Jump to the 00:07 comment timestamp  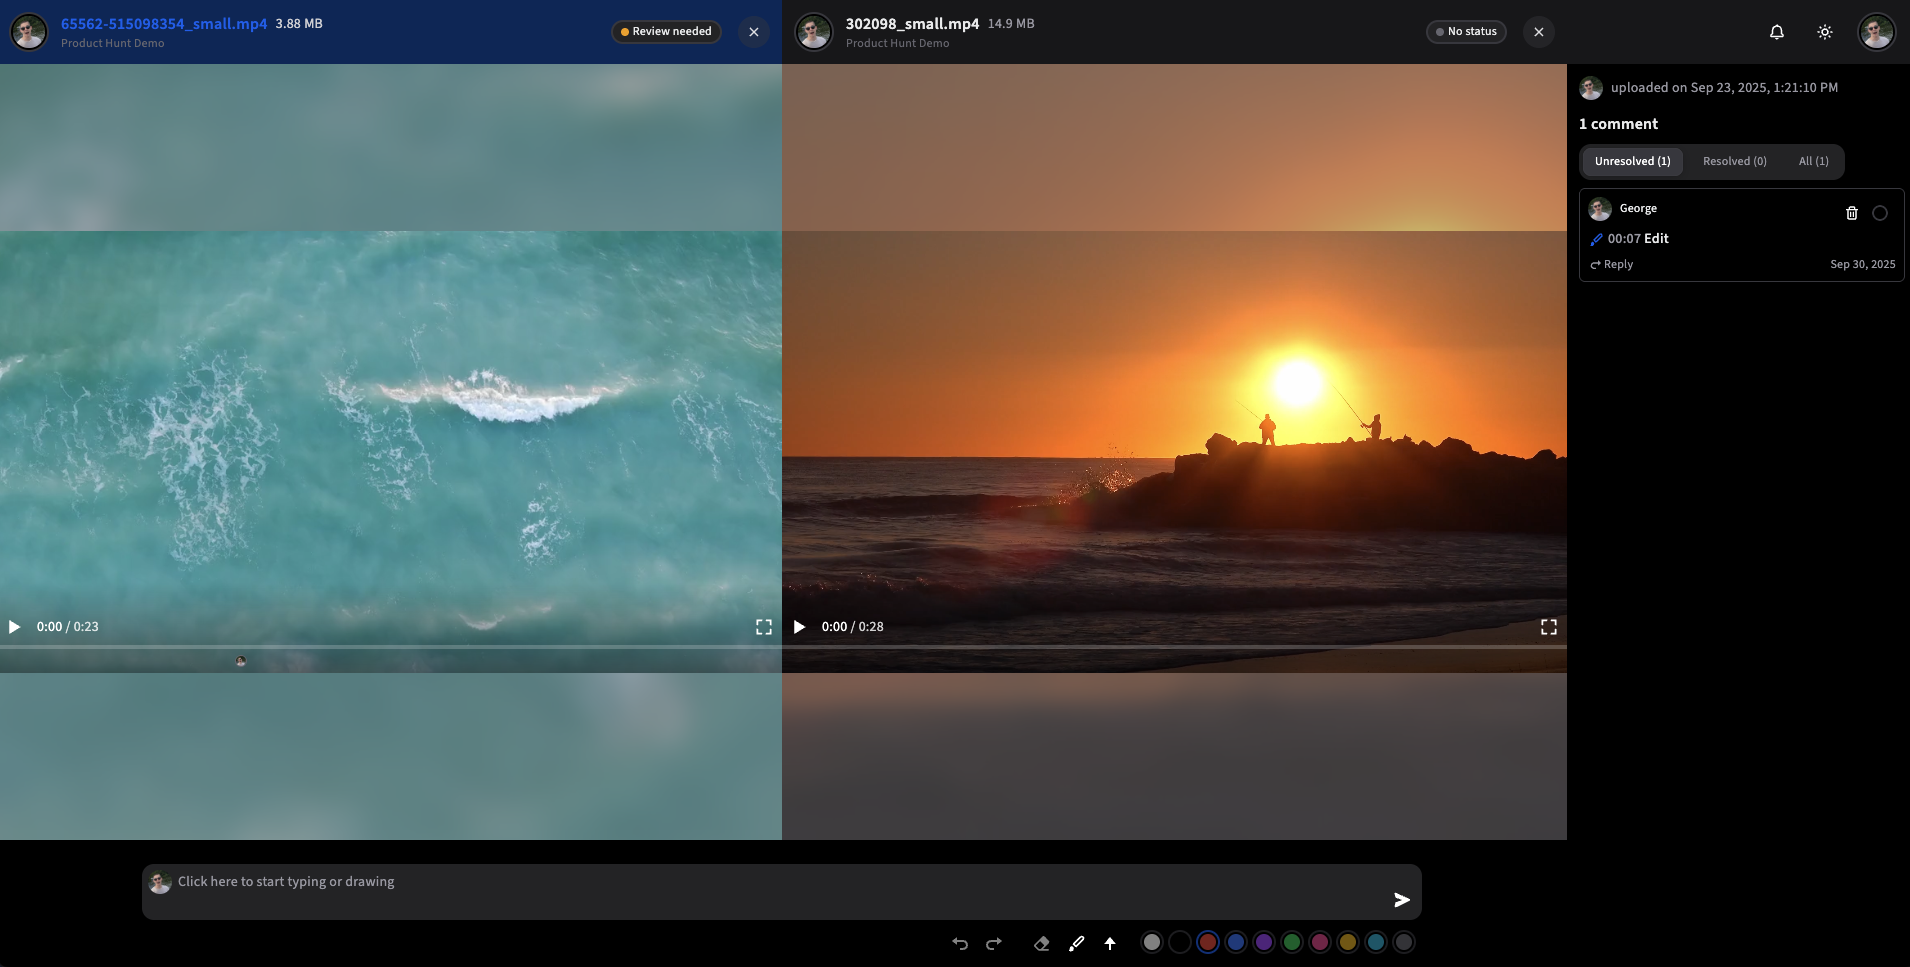[1624, 239]
